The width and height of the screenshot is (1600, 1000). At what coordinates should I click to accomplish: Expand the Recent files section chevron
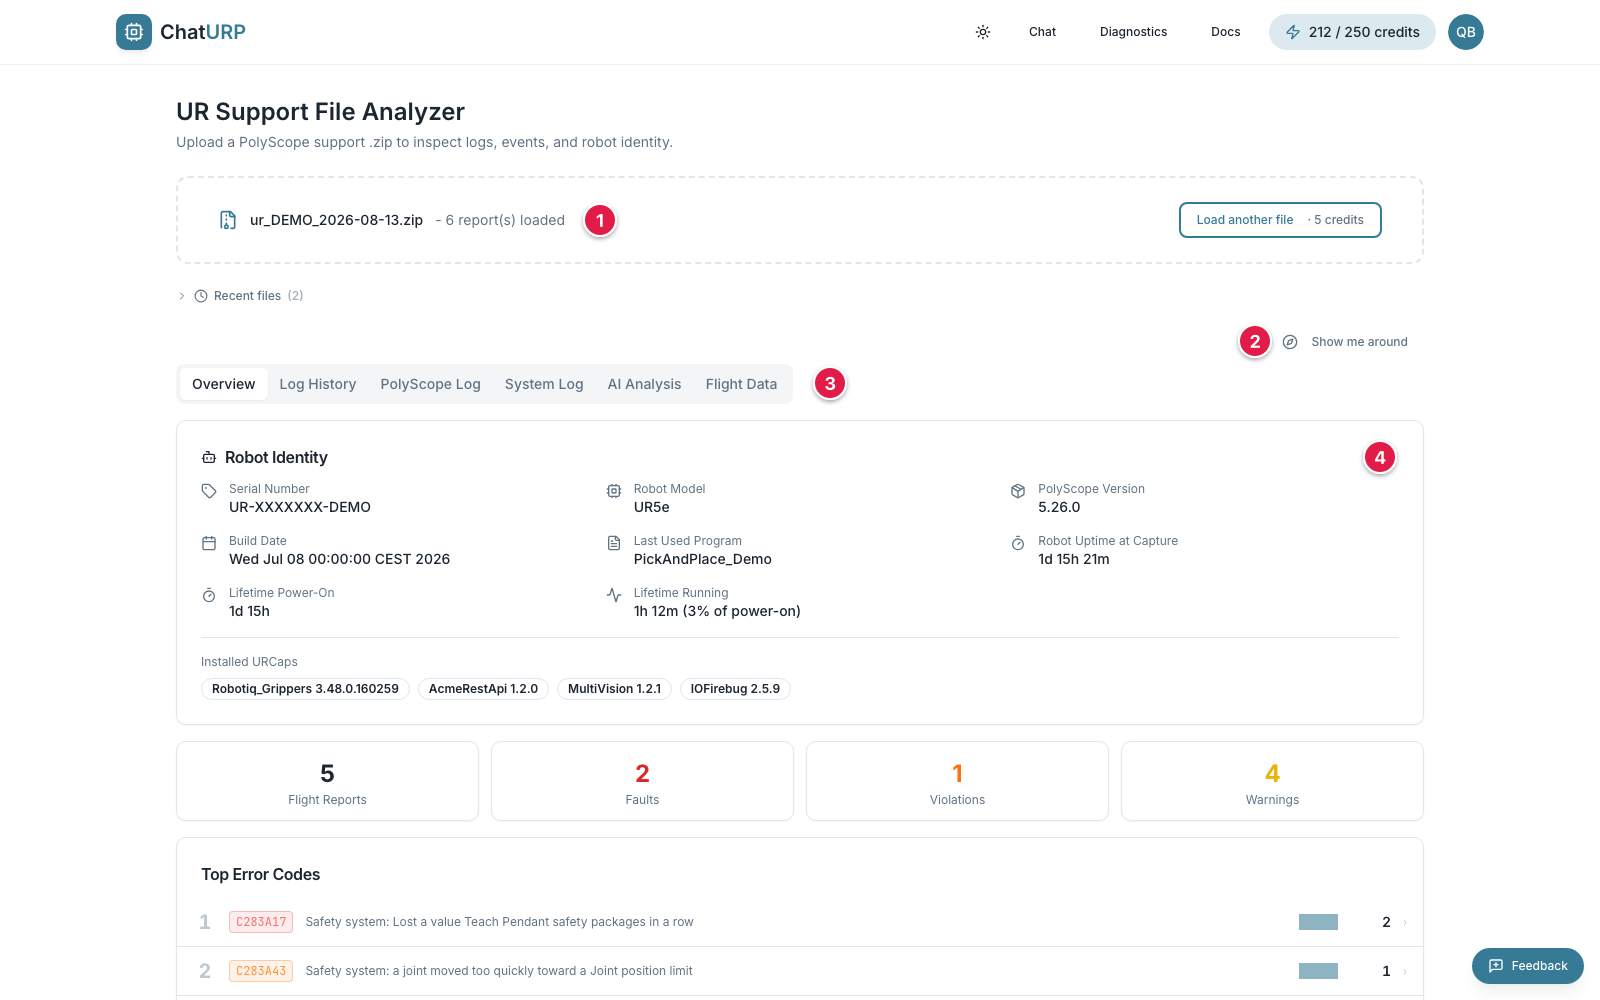182,296
